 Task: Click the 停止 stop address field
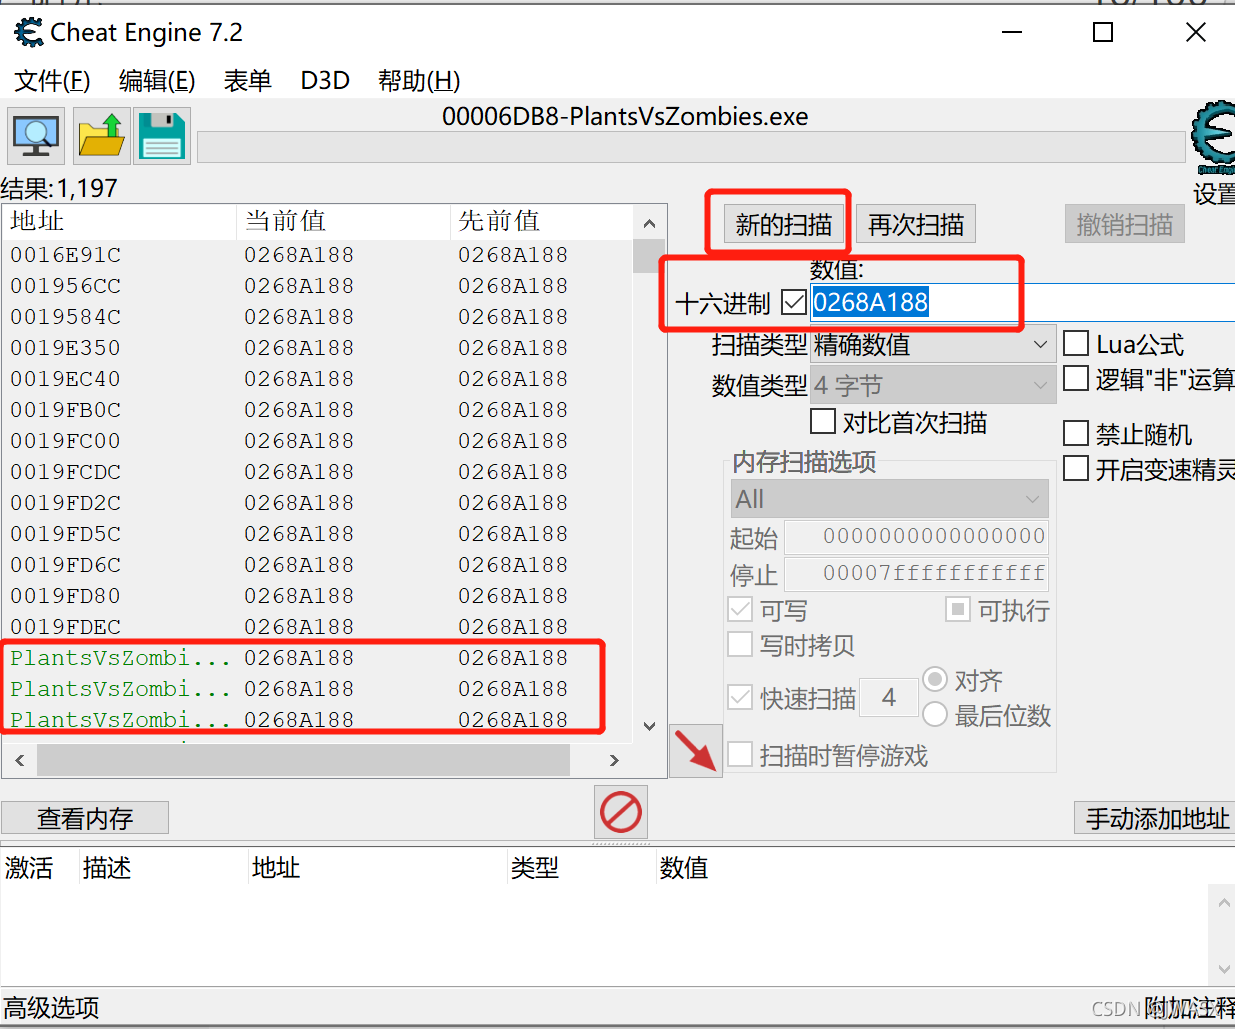917,573
